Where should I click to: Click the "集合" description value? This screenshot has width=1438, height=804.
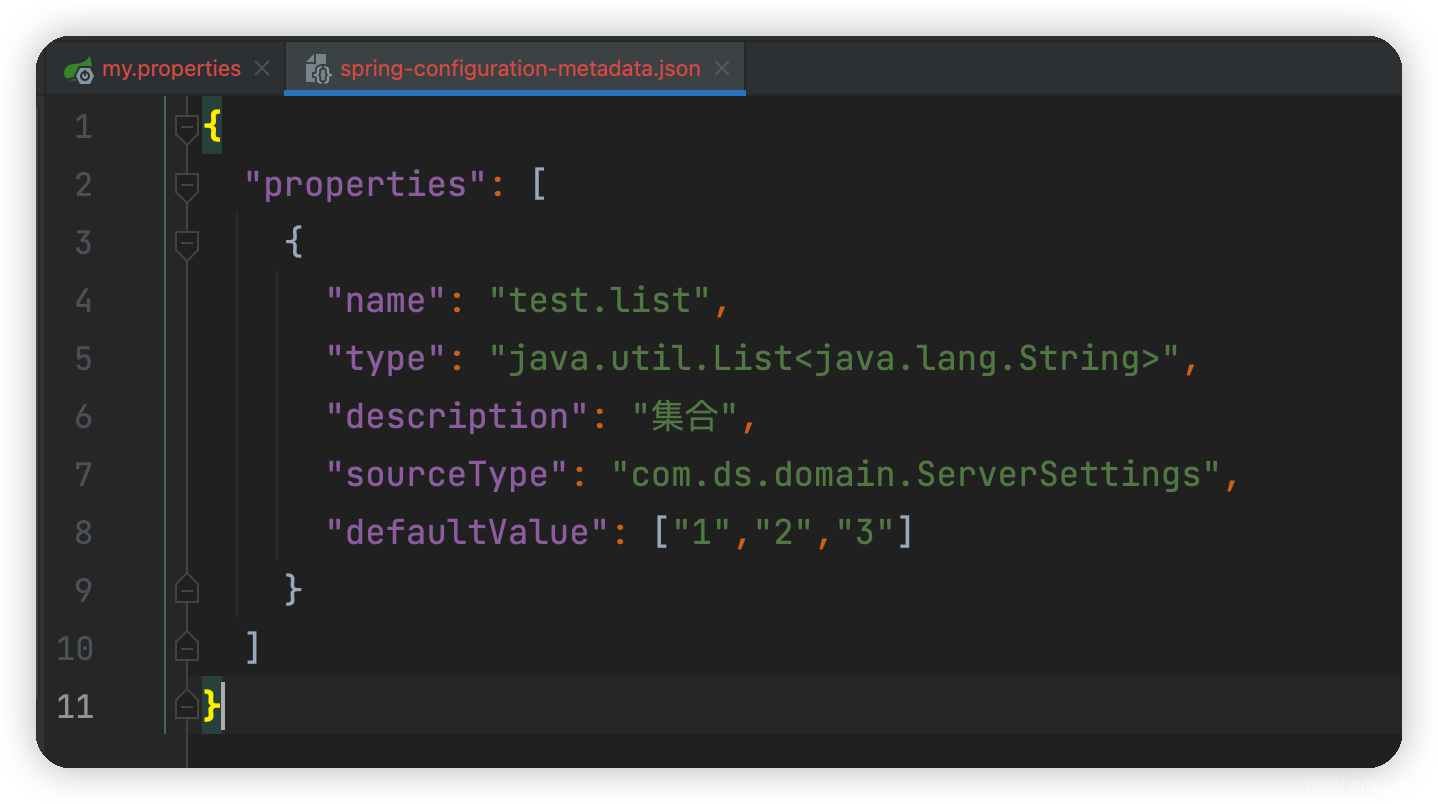685,417
